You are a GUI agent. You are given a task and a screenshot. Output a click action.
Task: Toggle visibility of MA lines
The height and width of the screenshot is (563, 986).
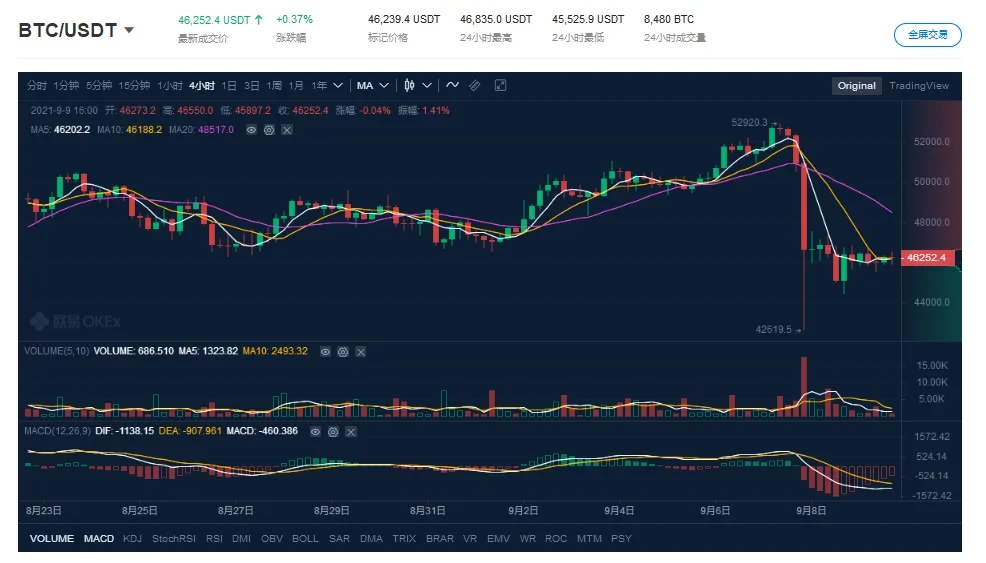click(x=252, y=130)
